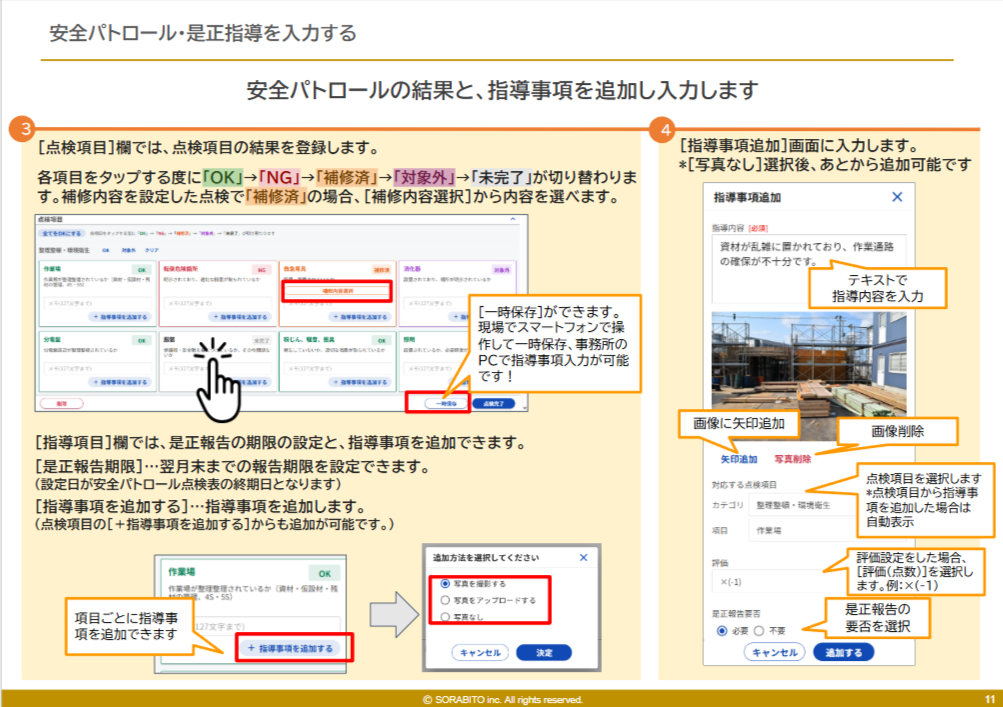Image resolution: width=1003 pixels, height=707 pixels.
Task: Click 決定 in the add-method dialog
Action: point(543,652)
